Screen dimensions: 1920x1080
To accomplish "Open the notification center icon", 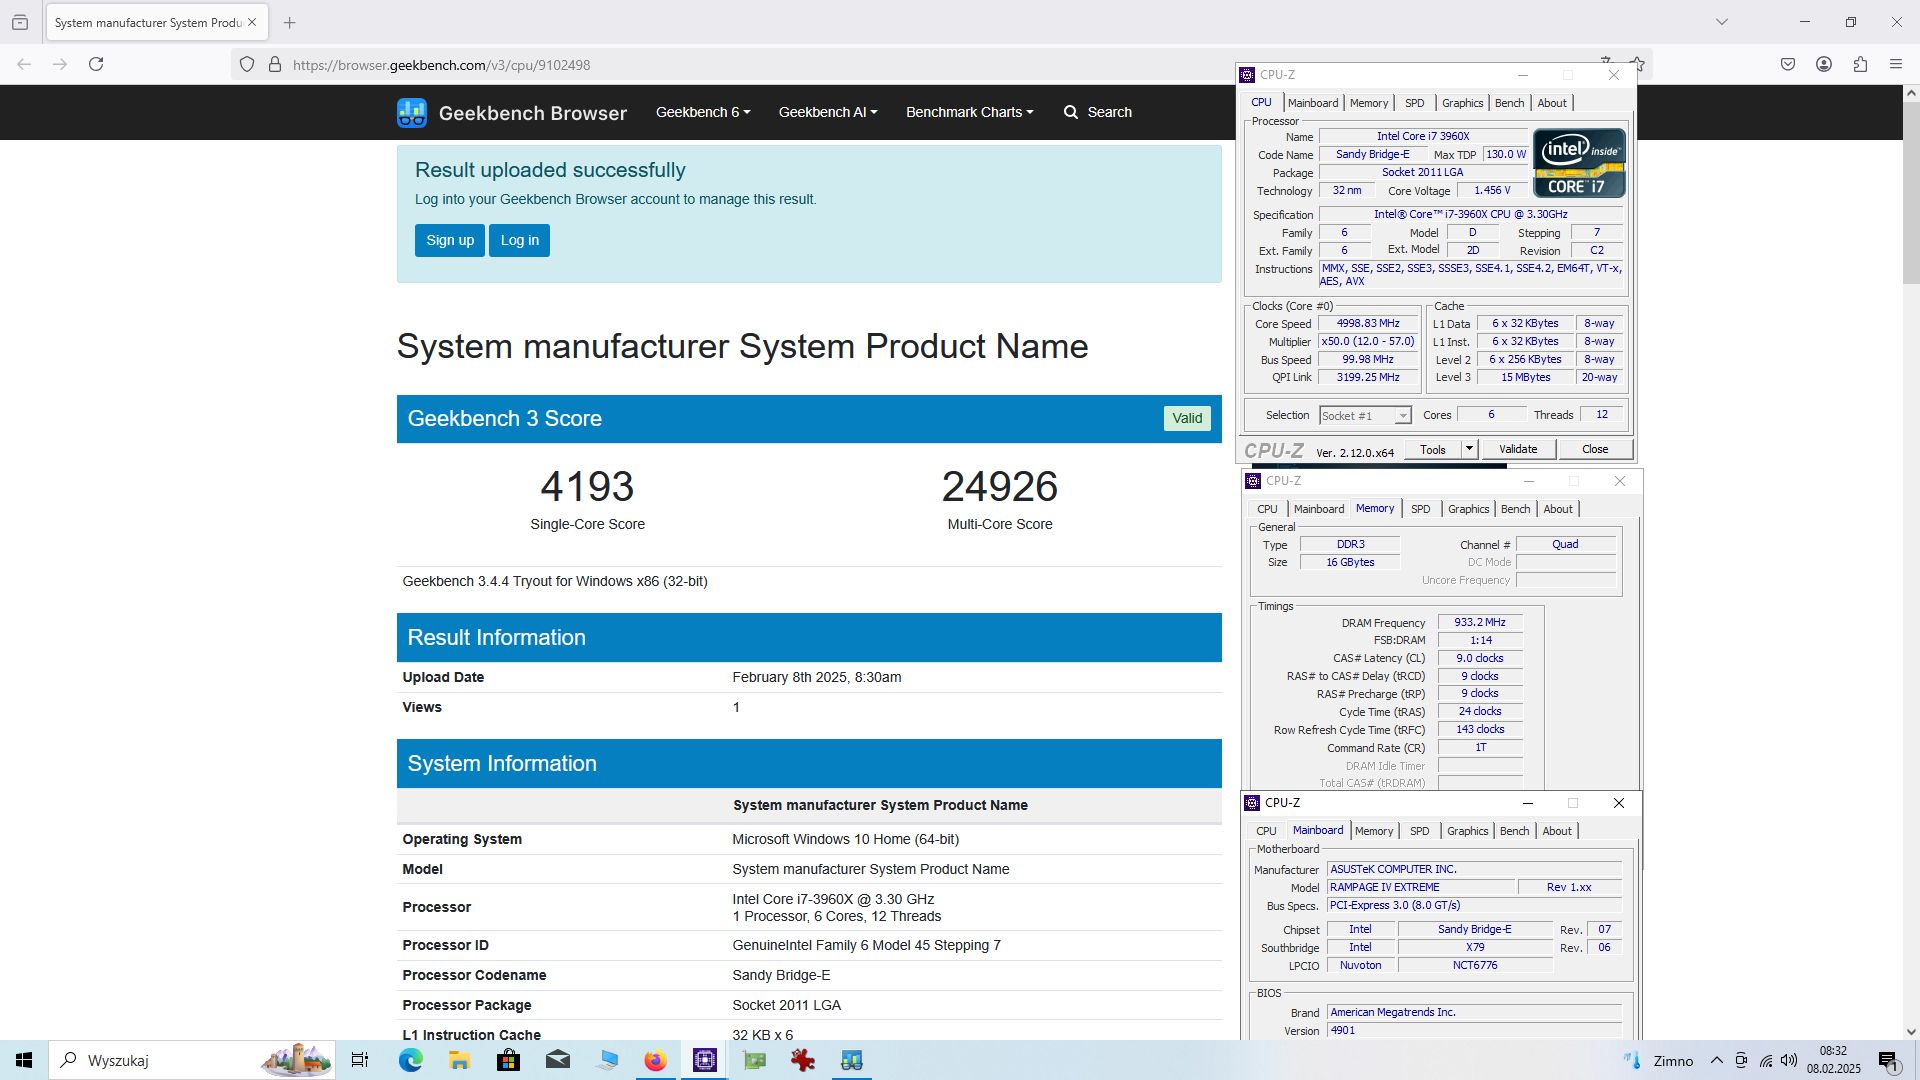I will pyautogui.click(x=1888, y=1060).
